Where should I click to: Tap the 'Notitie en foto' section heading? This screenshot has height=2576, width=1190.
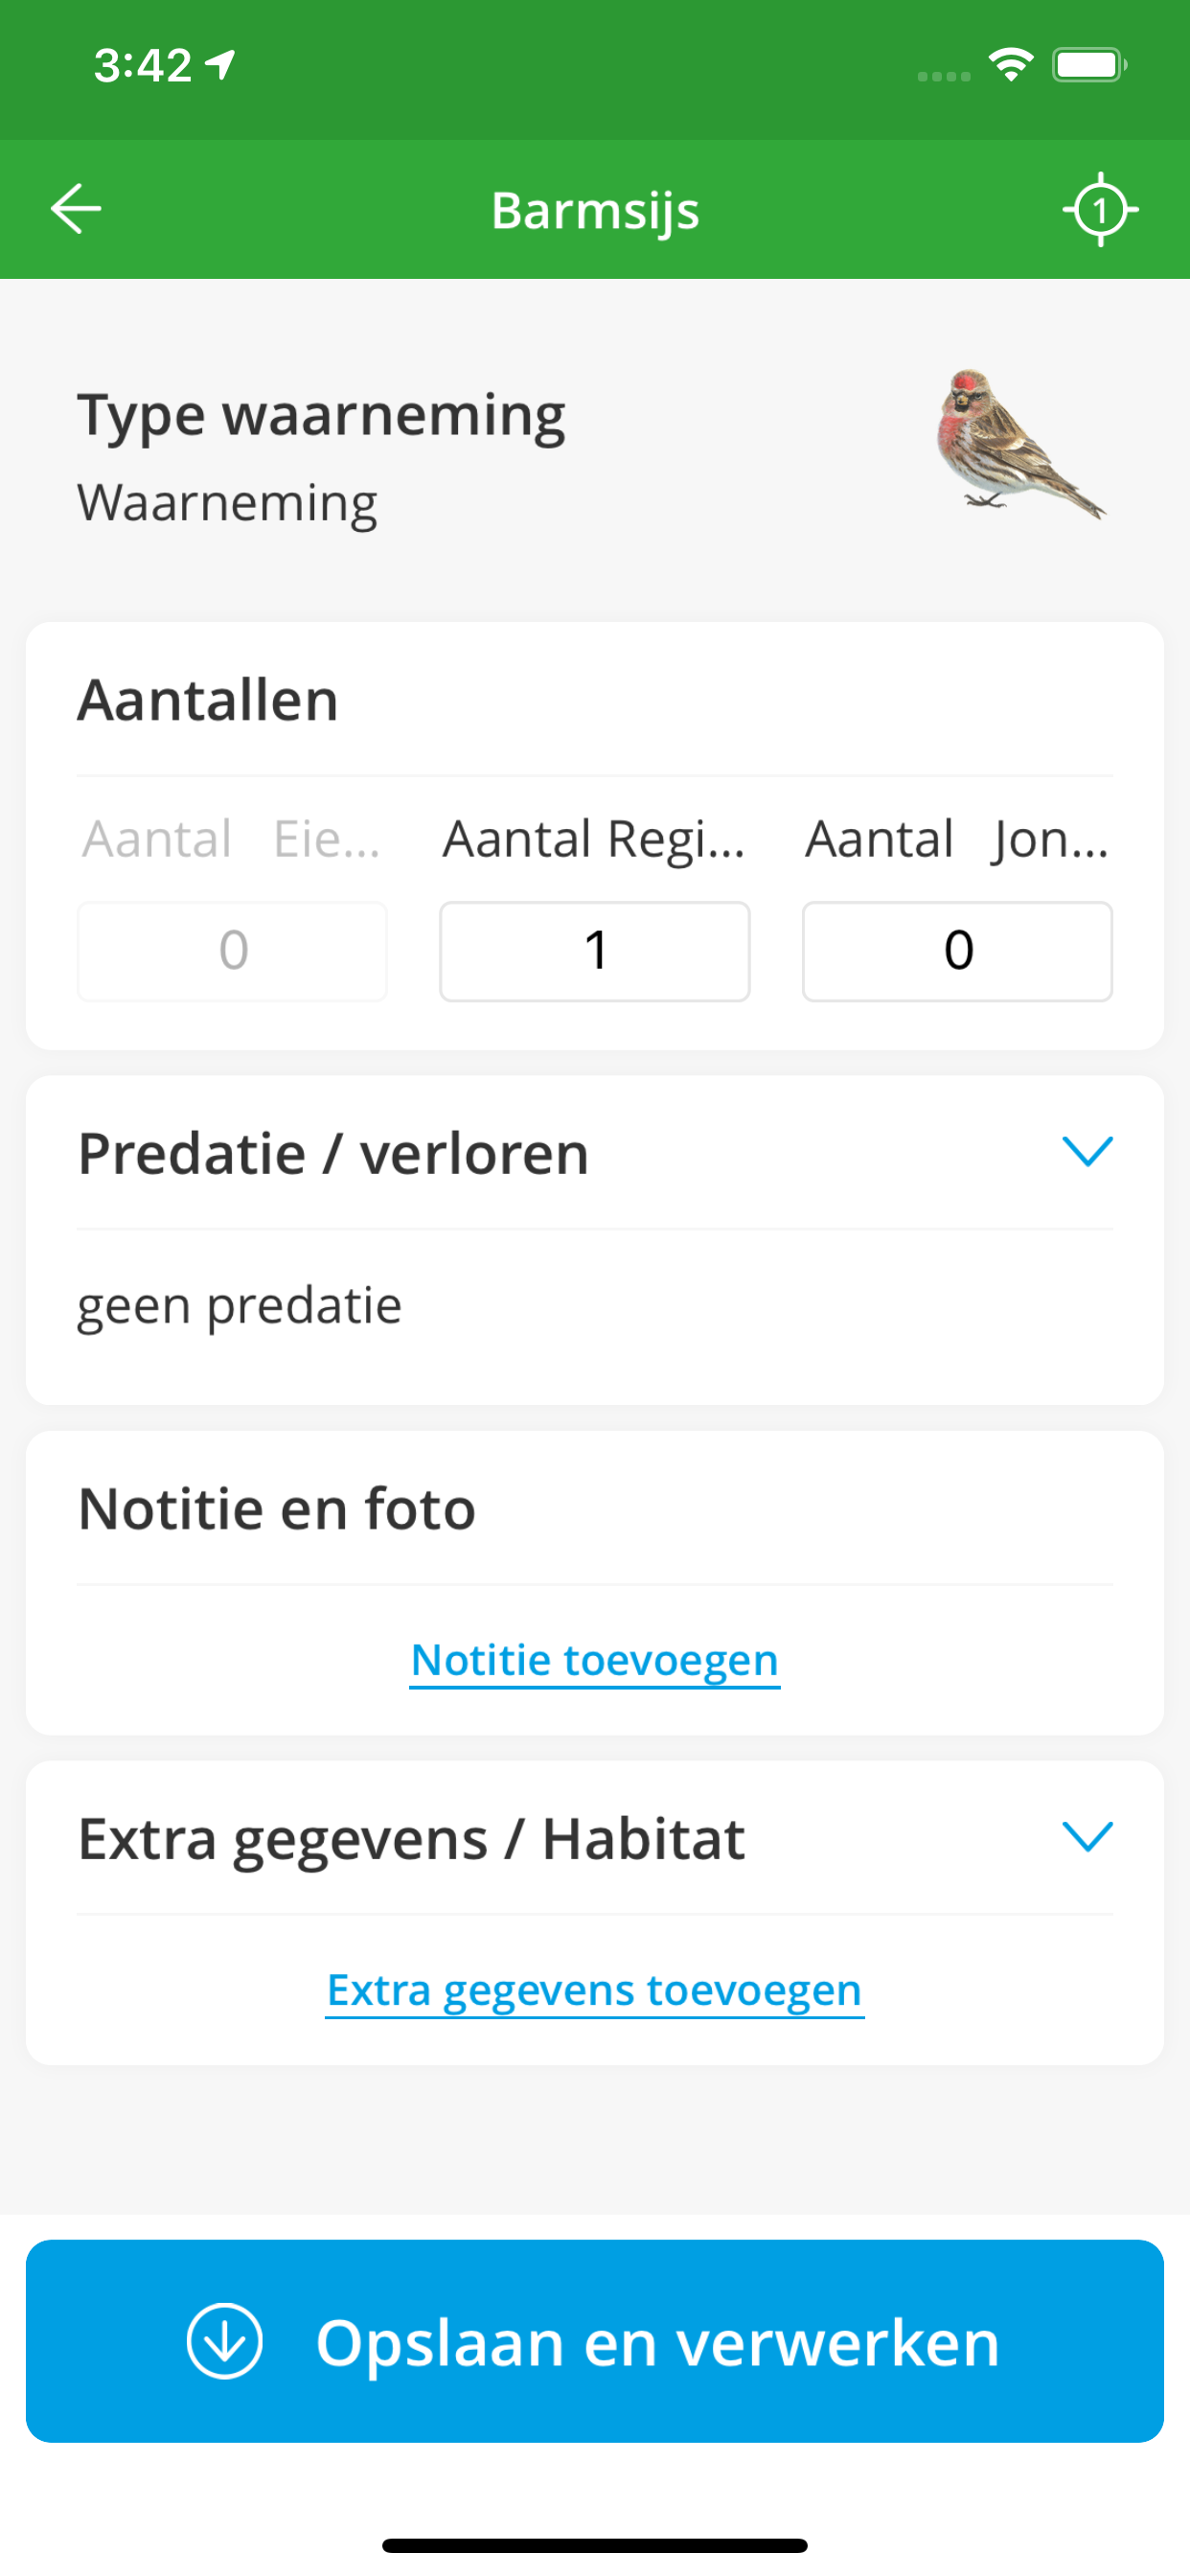click(x=277, y=1508)
